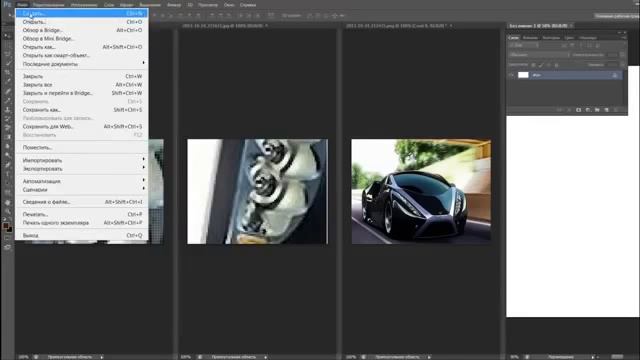The height and width of the screenshot is (360, 640).
Task: Select the Brush tool
Action: 7,100
